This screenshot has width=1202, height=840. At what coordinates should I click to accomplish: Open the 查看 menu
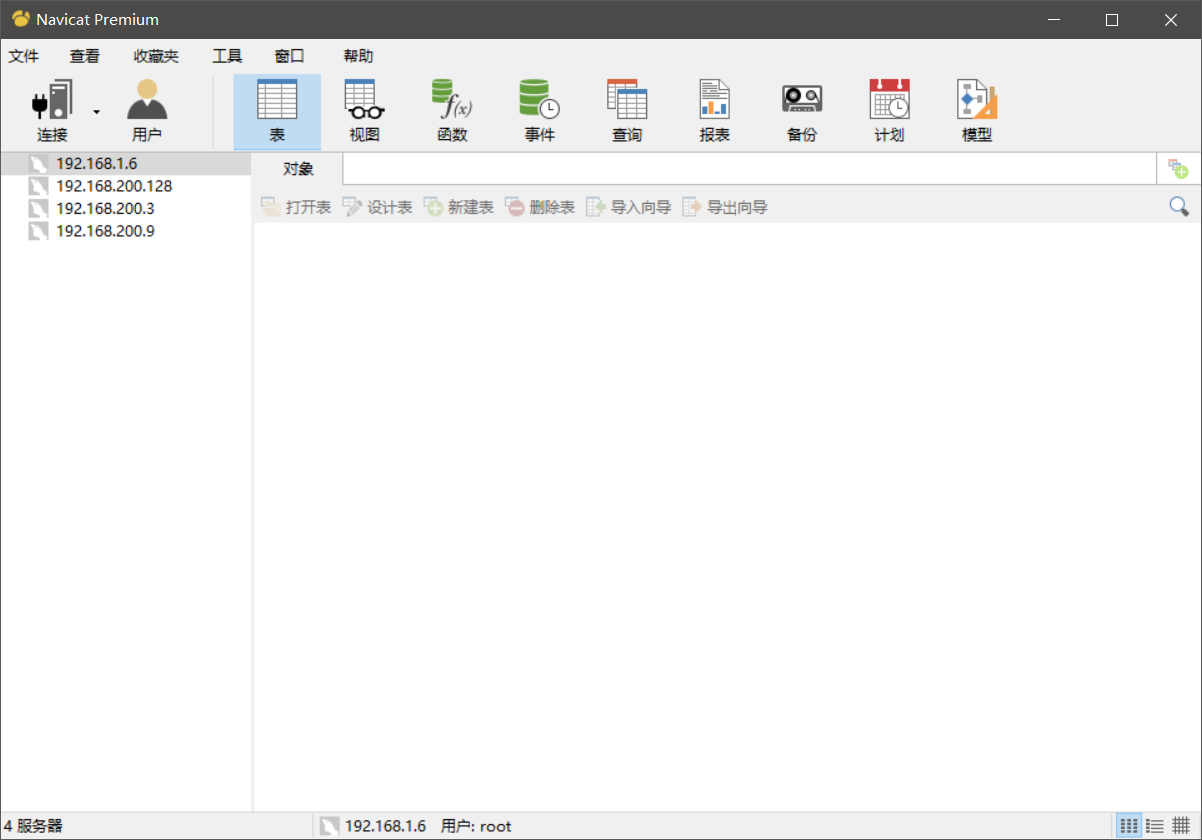[85, 56]
